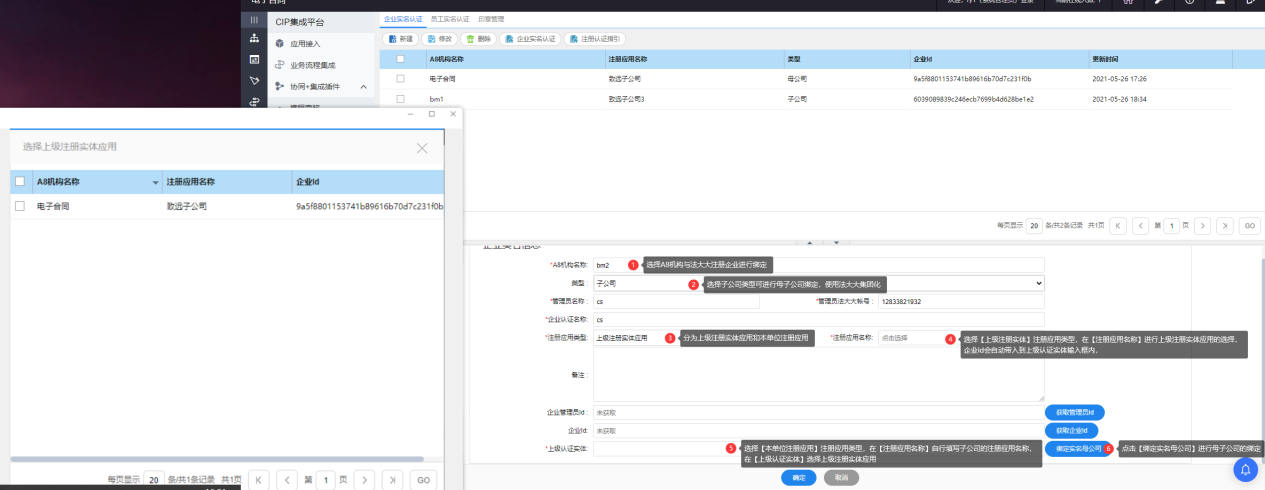Open A8机构名称 column sort dropdown in popup
1265x490 pixels.
(x=155, y=183)
